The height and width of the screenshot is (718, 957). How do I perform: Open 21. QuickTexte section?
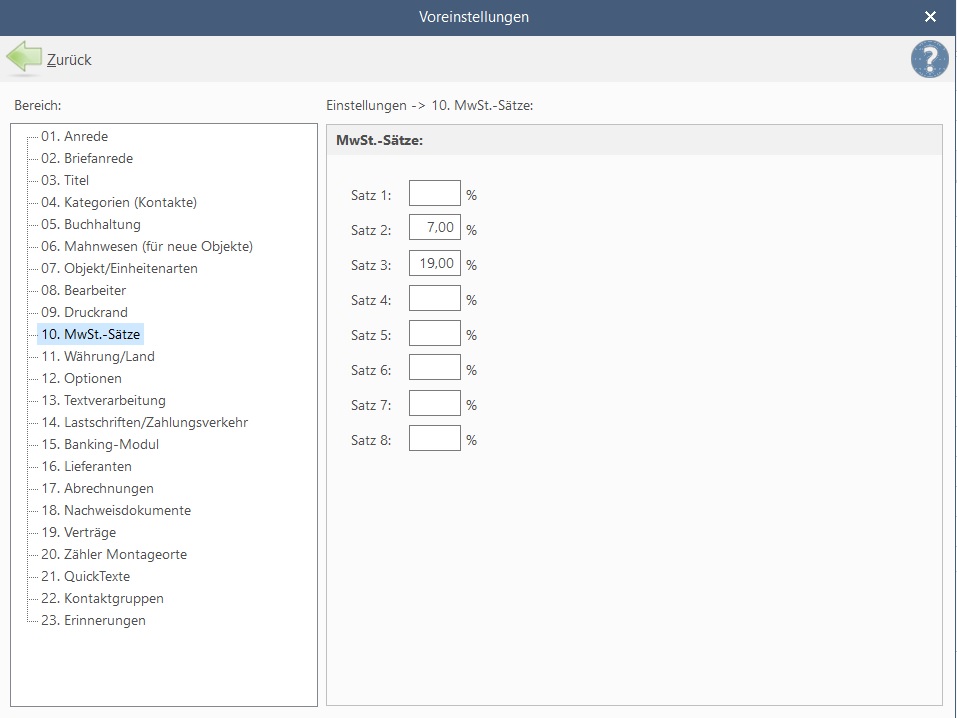(x=85, y=576)
